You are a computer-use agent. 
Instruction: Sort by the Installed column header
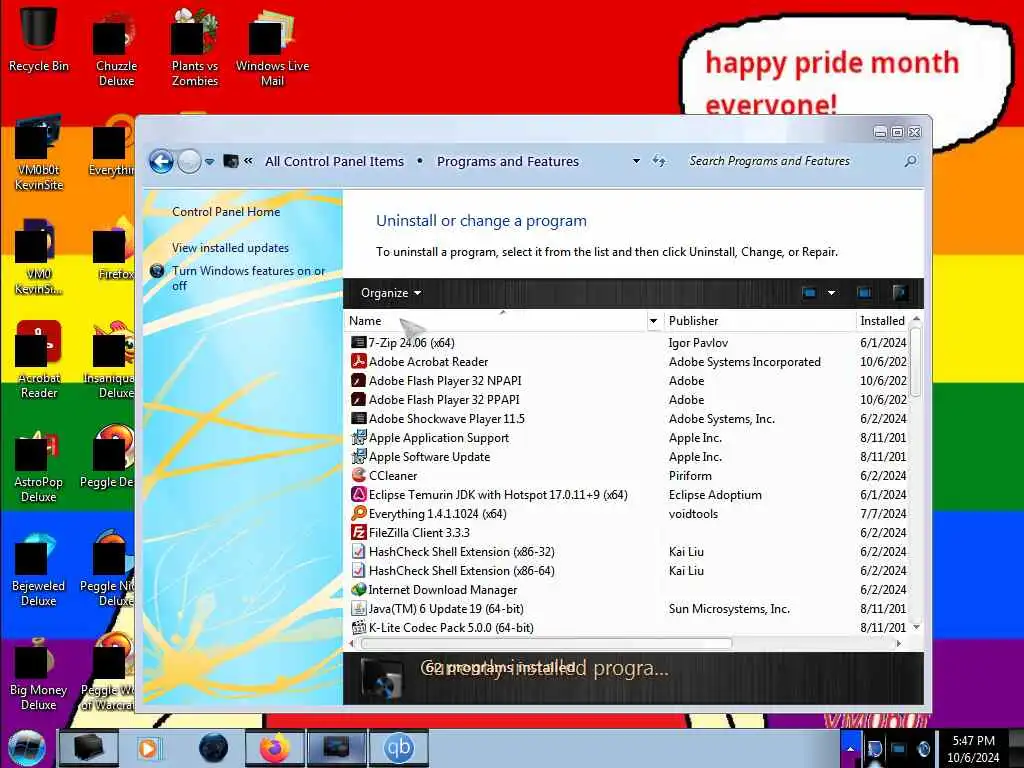[x=882, y=321]
